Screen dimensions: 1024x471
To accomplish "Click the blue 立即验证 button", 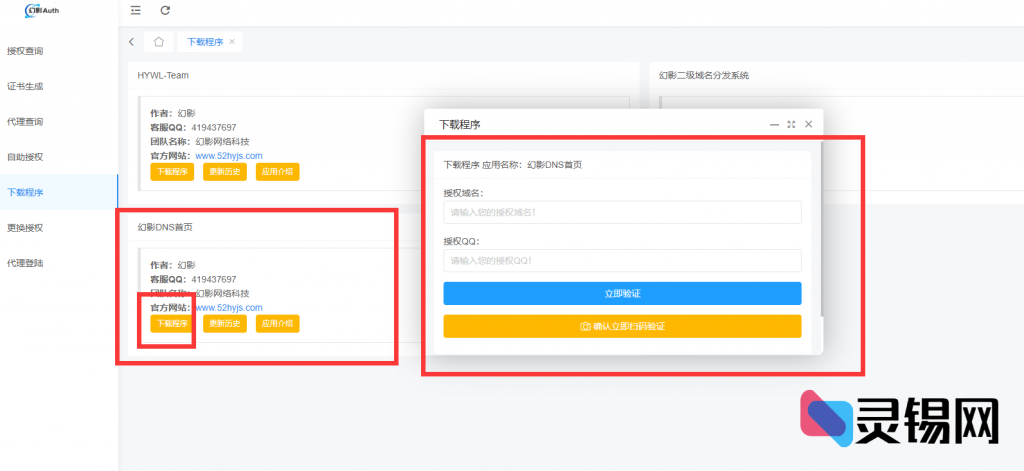I will coord(622,293).
